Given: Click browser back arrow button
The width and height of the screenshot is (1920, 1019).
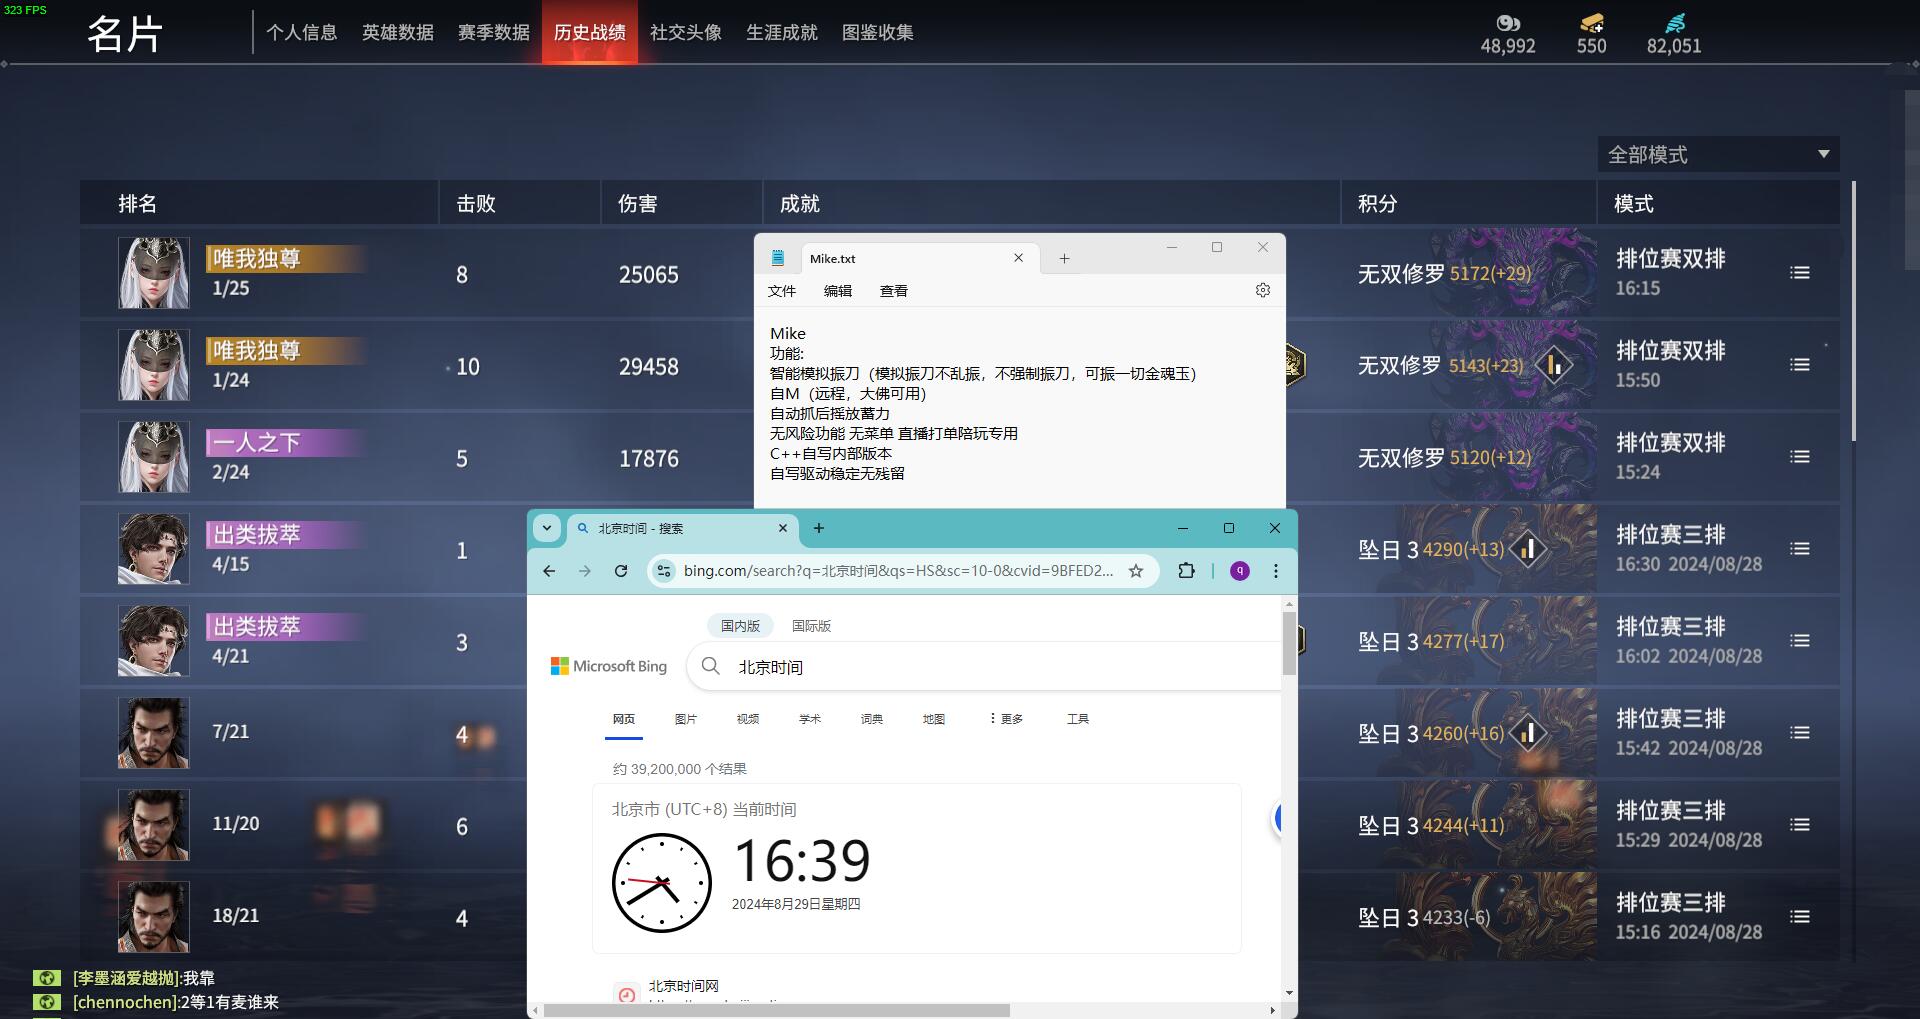Looking at the screenshot, I should (549, 571).
